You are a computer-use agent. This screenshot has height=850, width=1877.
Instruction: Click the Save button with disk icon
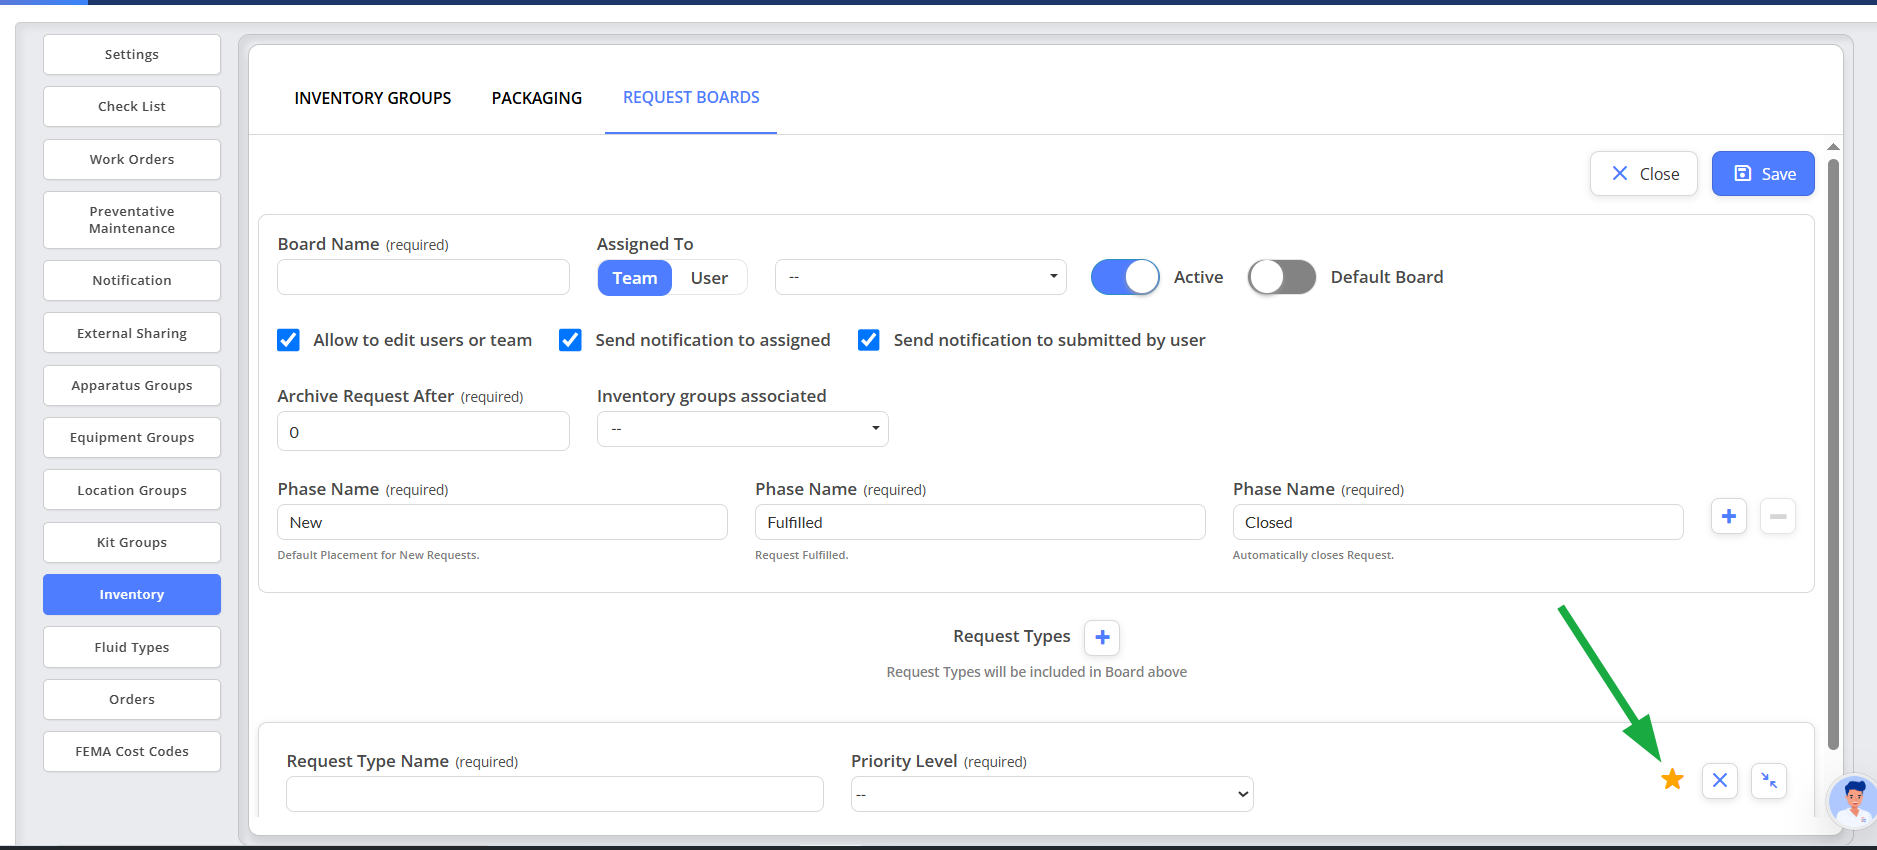1762,174
